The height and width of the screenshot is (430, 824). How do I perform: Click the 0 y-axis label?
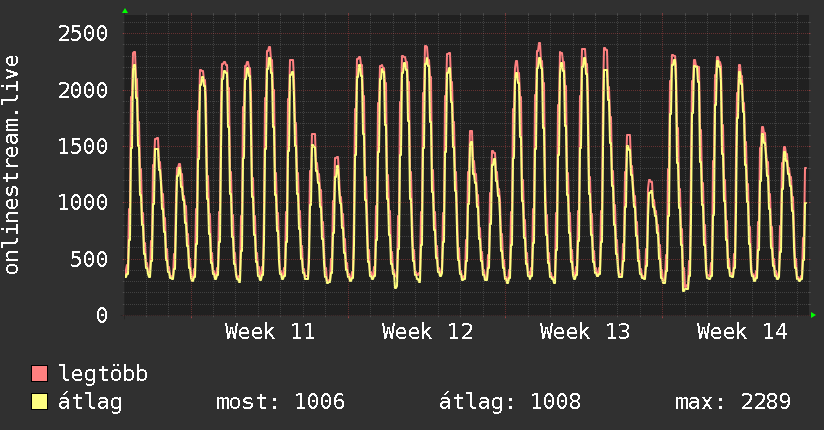click(102, 315)
